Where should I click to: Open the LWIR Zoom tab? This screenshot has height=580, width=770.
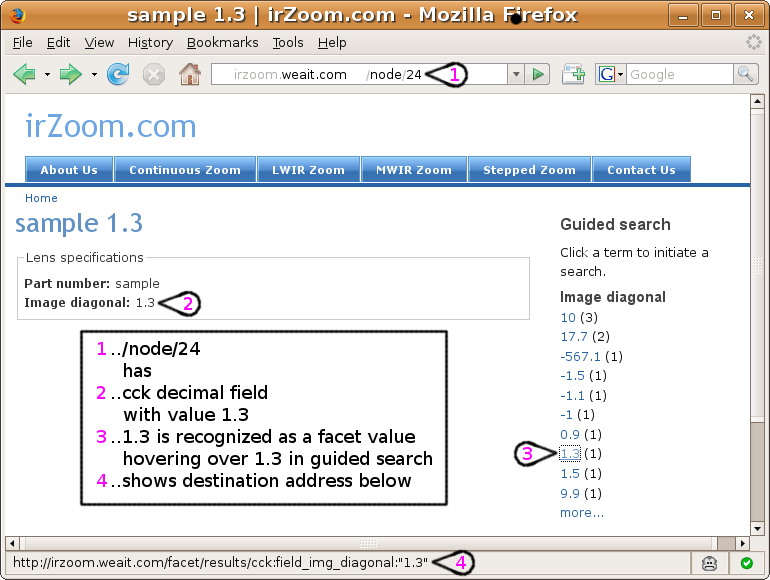pos(308,169)
